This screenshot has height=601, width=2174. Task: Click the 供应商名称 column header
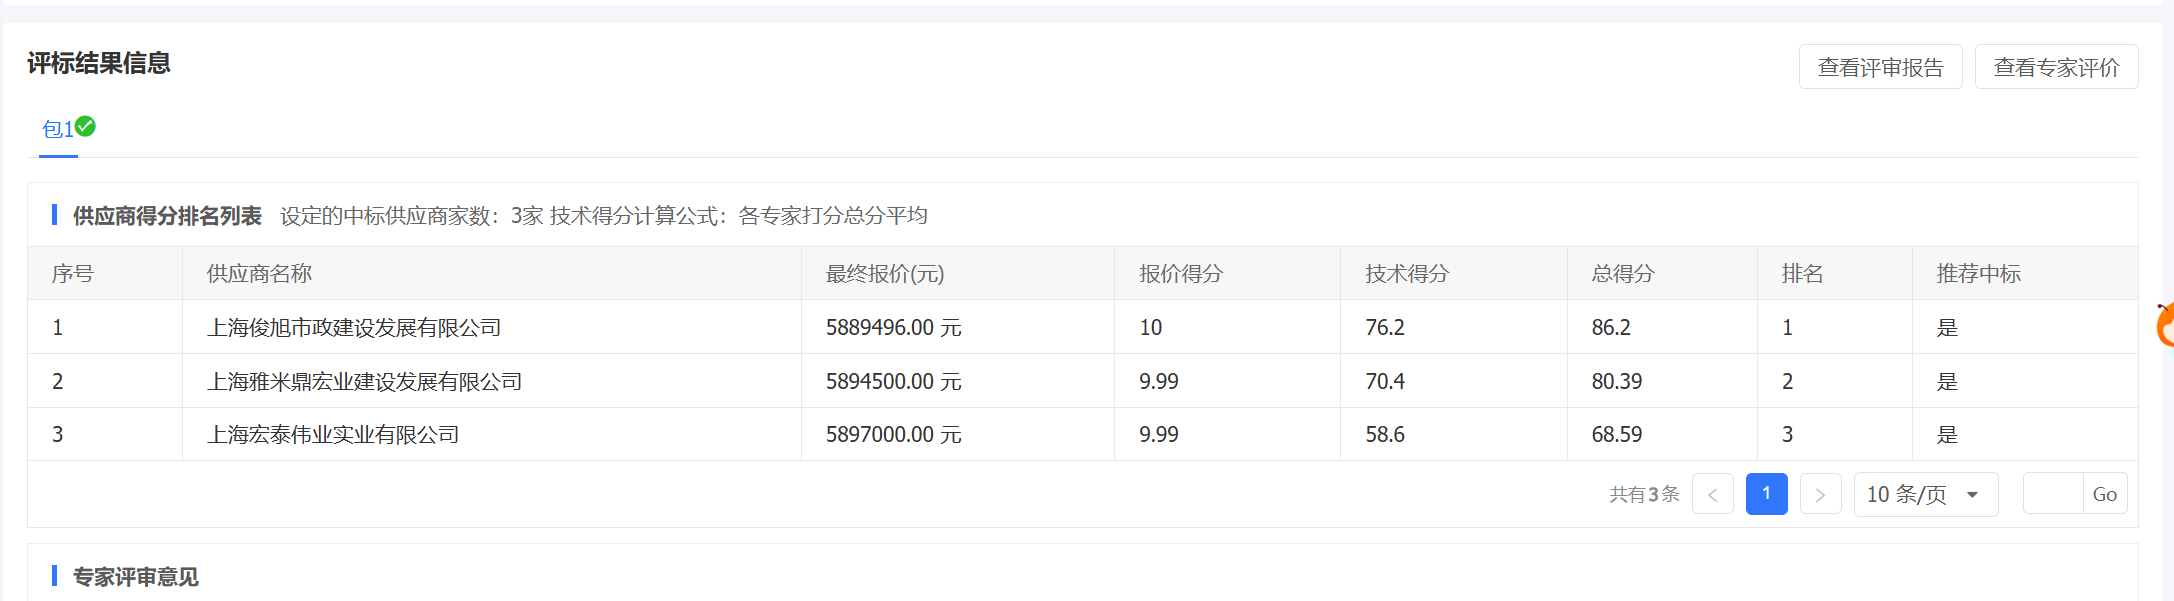pyautogui.click(x=259, y=274)
